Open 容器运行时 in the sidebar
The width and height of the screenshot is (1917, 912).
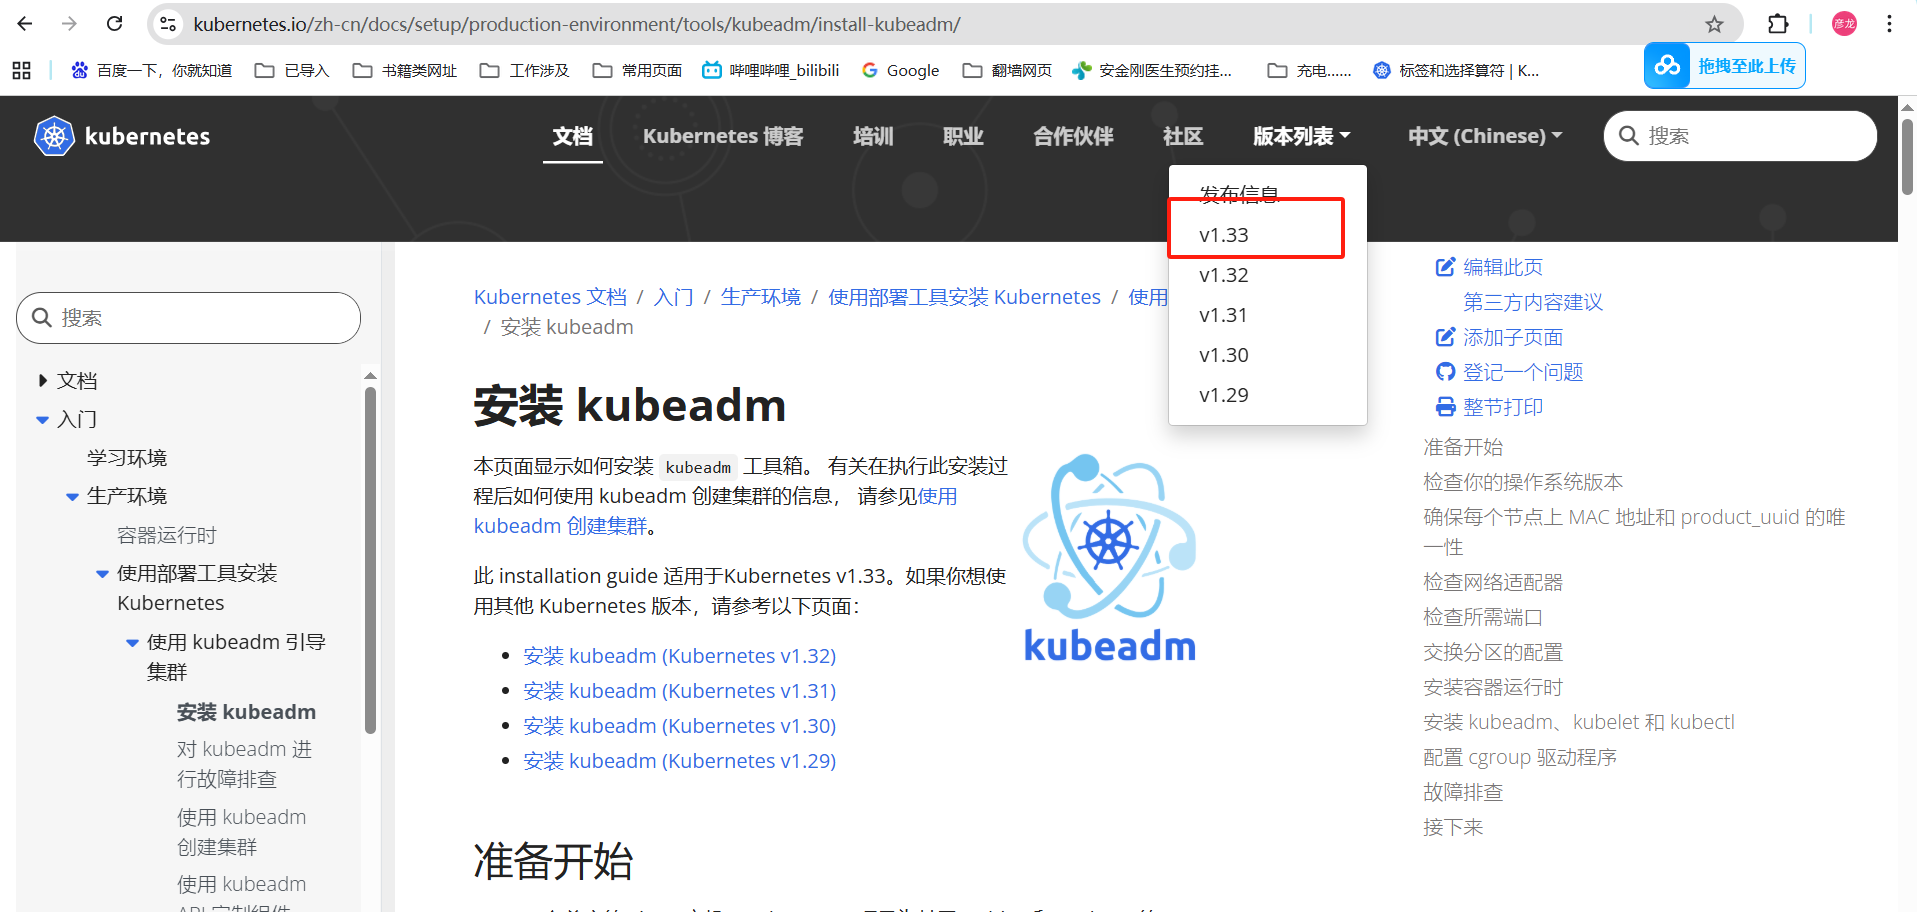point(167,535)
